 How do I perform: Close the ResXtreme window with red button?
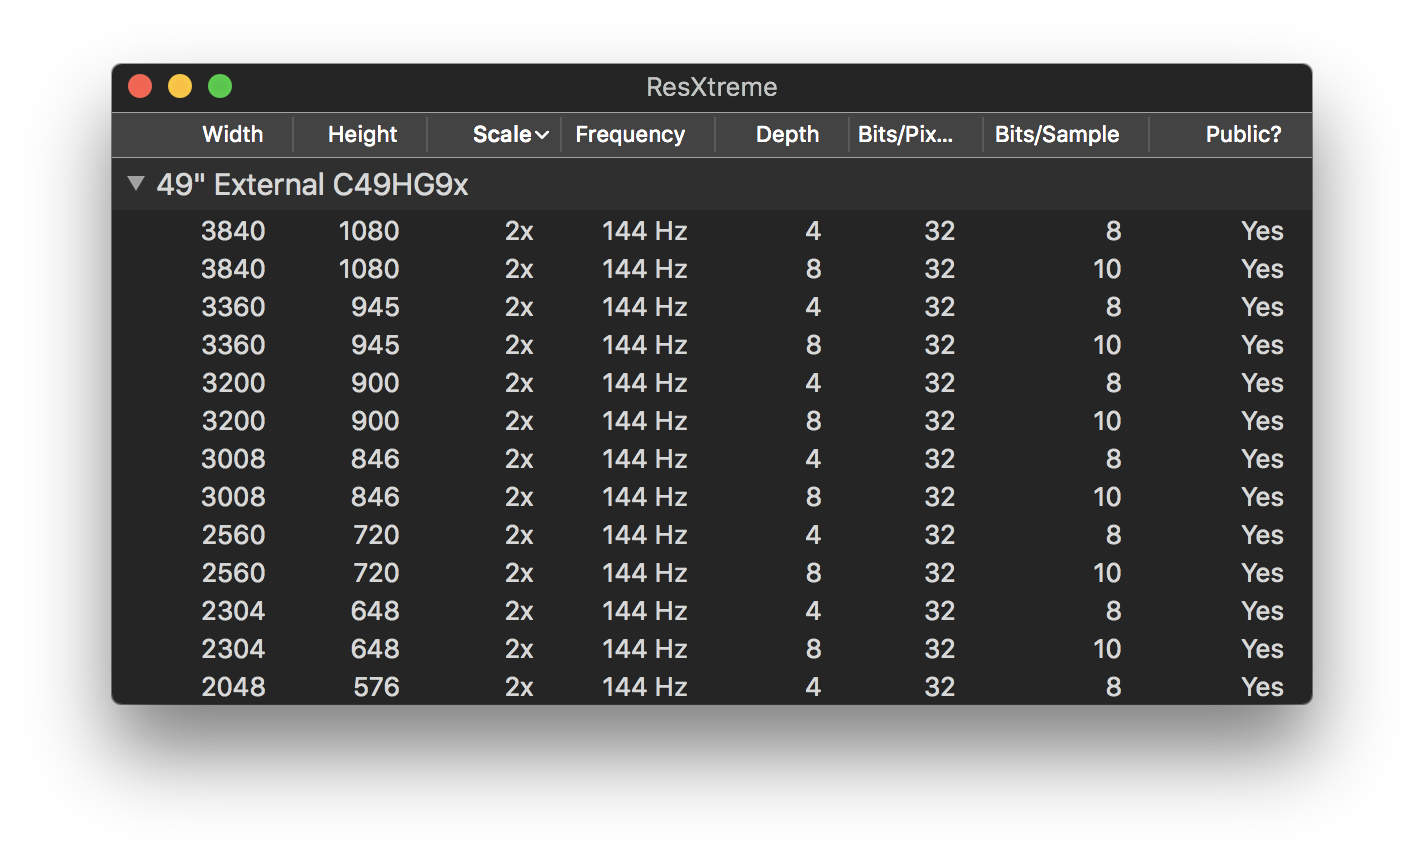coord(140,87)
